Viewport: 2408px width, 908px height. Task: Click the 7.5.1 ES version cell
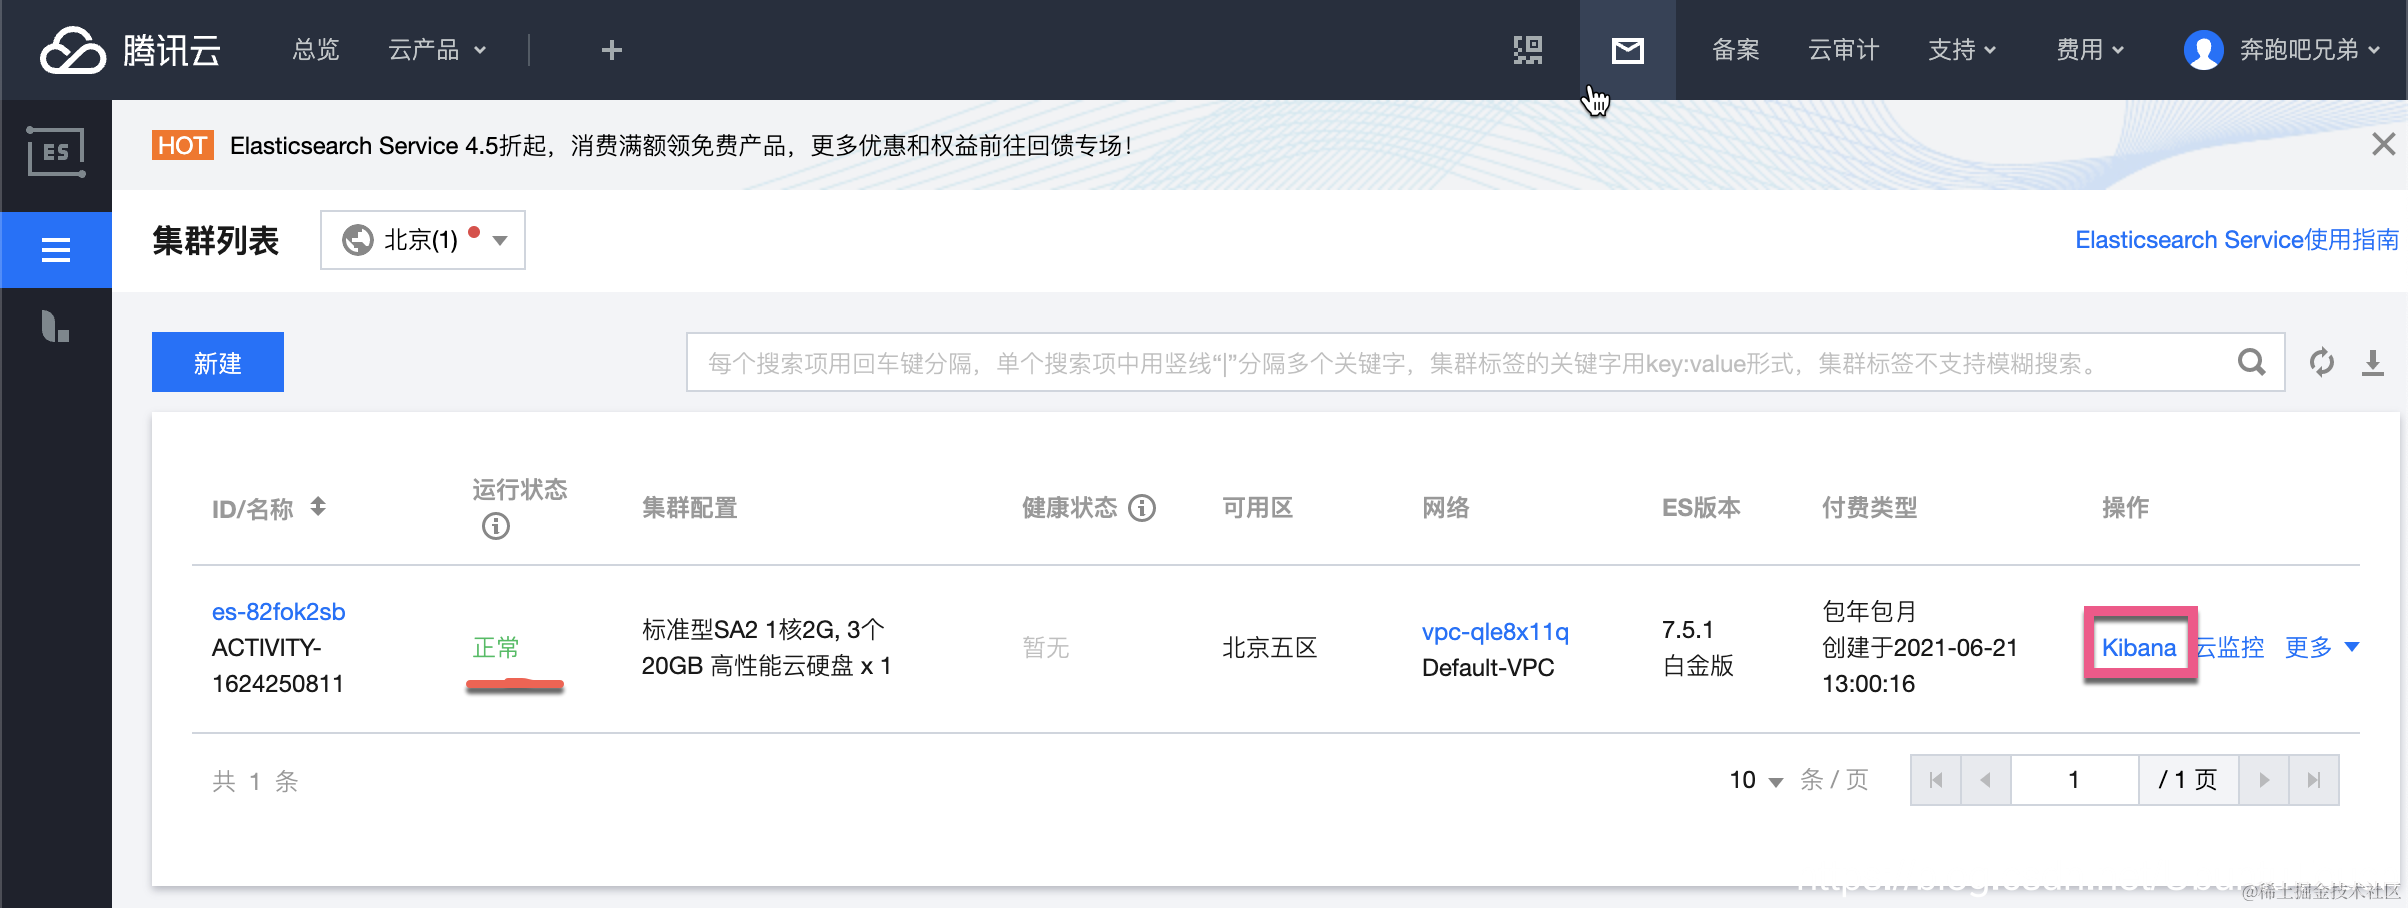(1687, 629)
